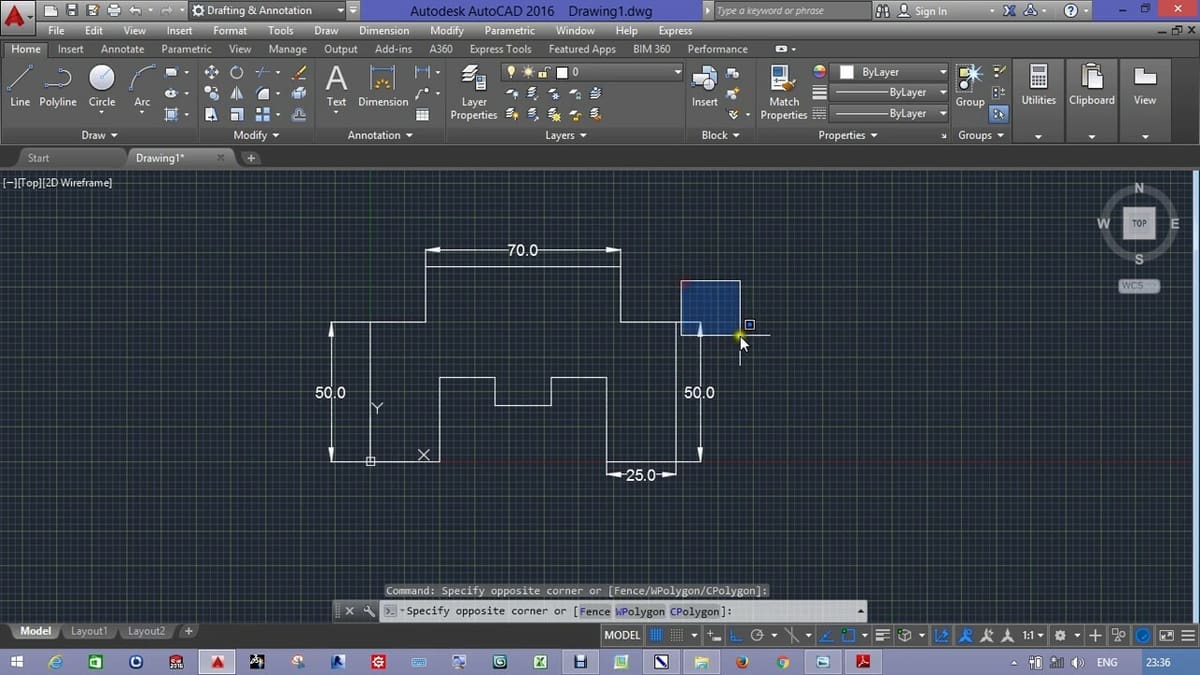The width and height of the screenshot is (1200, 675).
Task: Click the Group tool
Action: [969, 86]
